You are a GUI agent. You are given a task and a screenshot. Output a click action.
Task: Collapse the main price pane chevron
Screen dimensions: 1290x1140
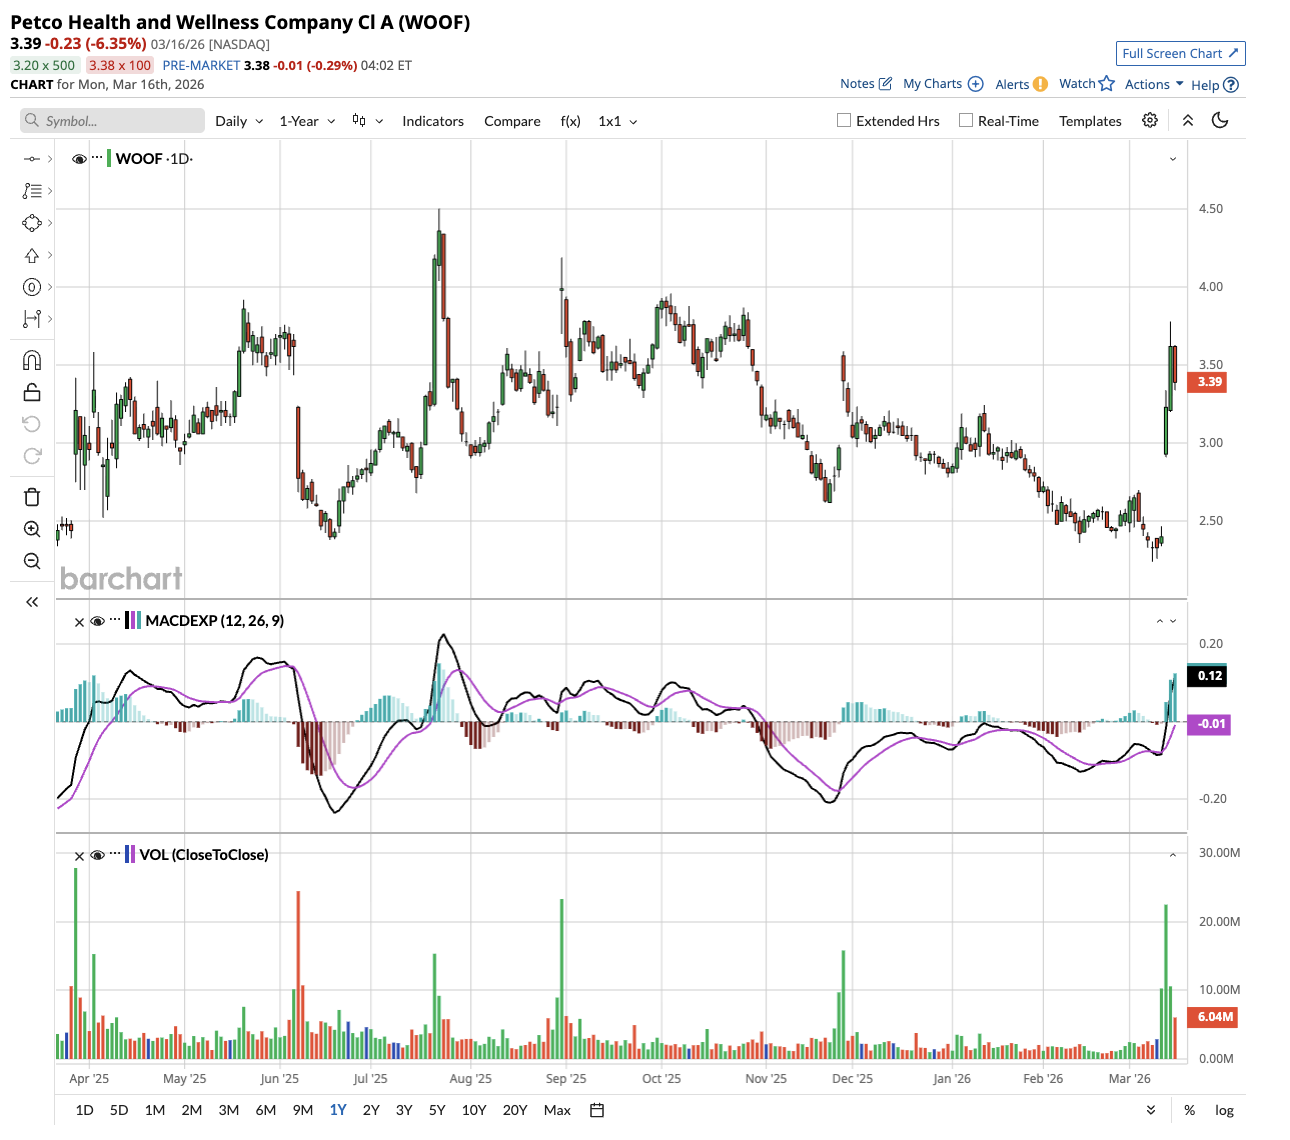pyautogui.click(x=1173, y=159)
